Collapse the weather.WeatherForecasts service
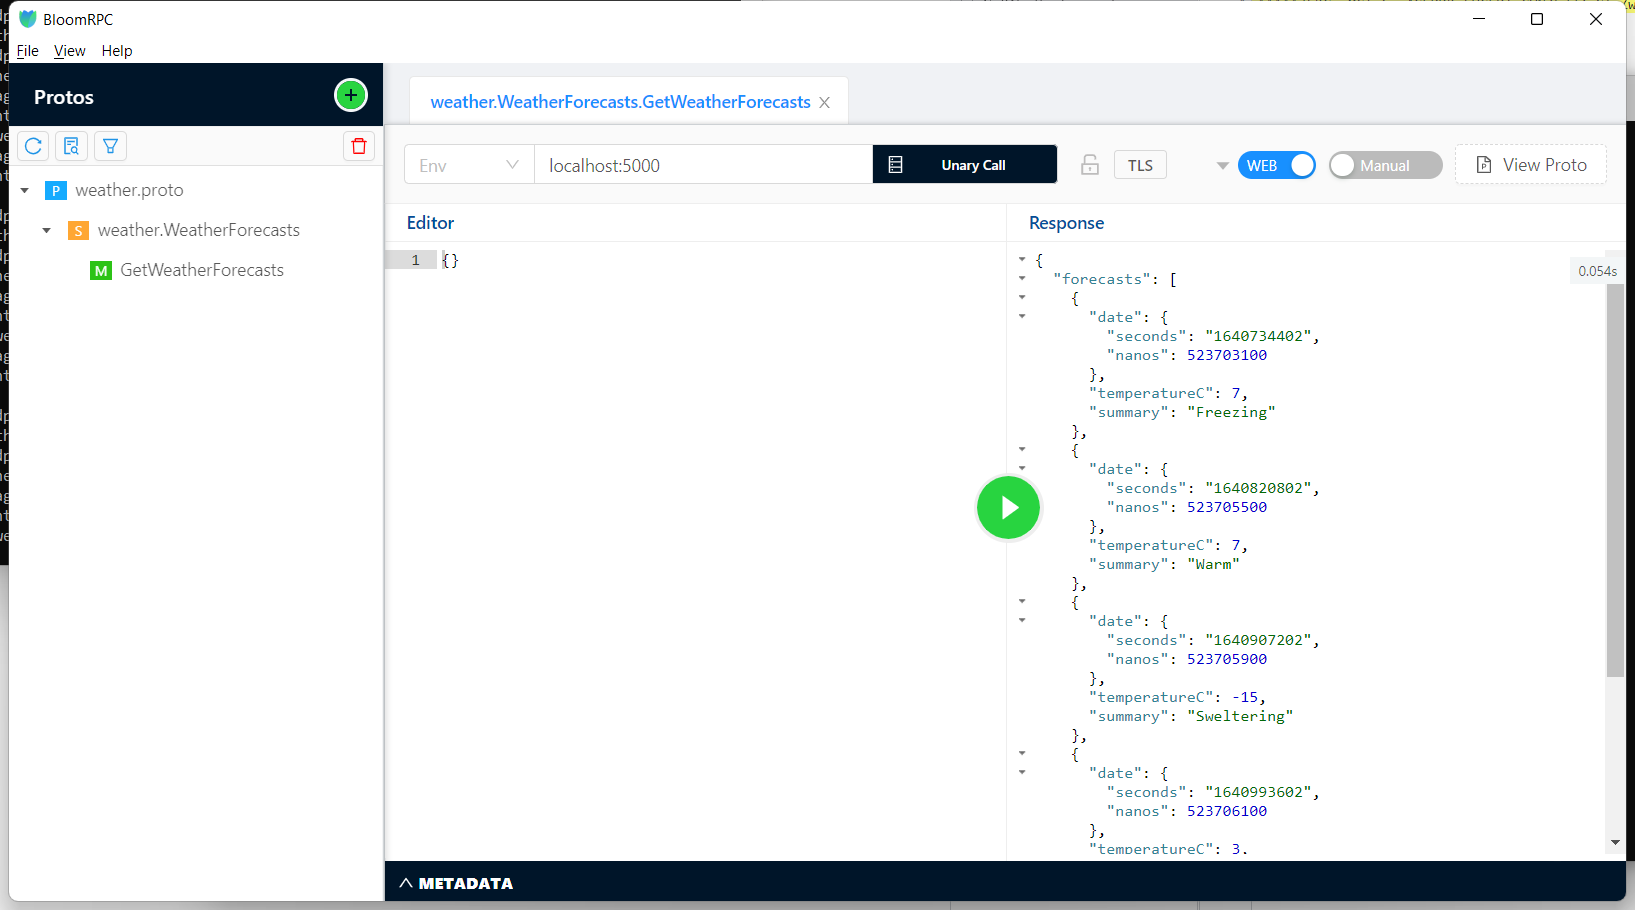The height and width of the screenshot is (910, 1635). [46, 230]
